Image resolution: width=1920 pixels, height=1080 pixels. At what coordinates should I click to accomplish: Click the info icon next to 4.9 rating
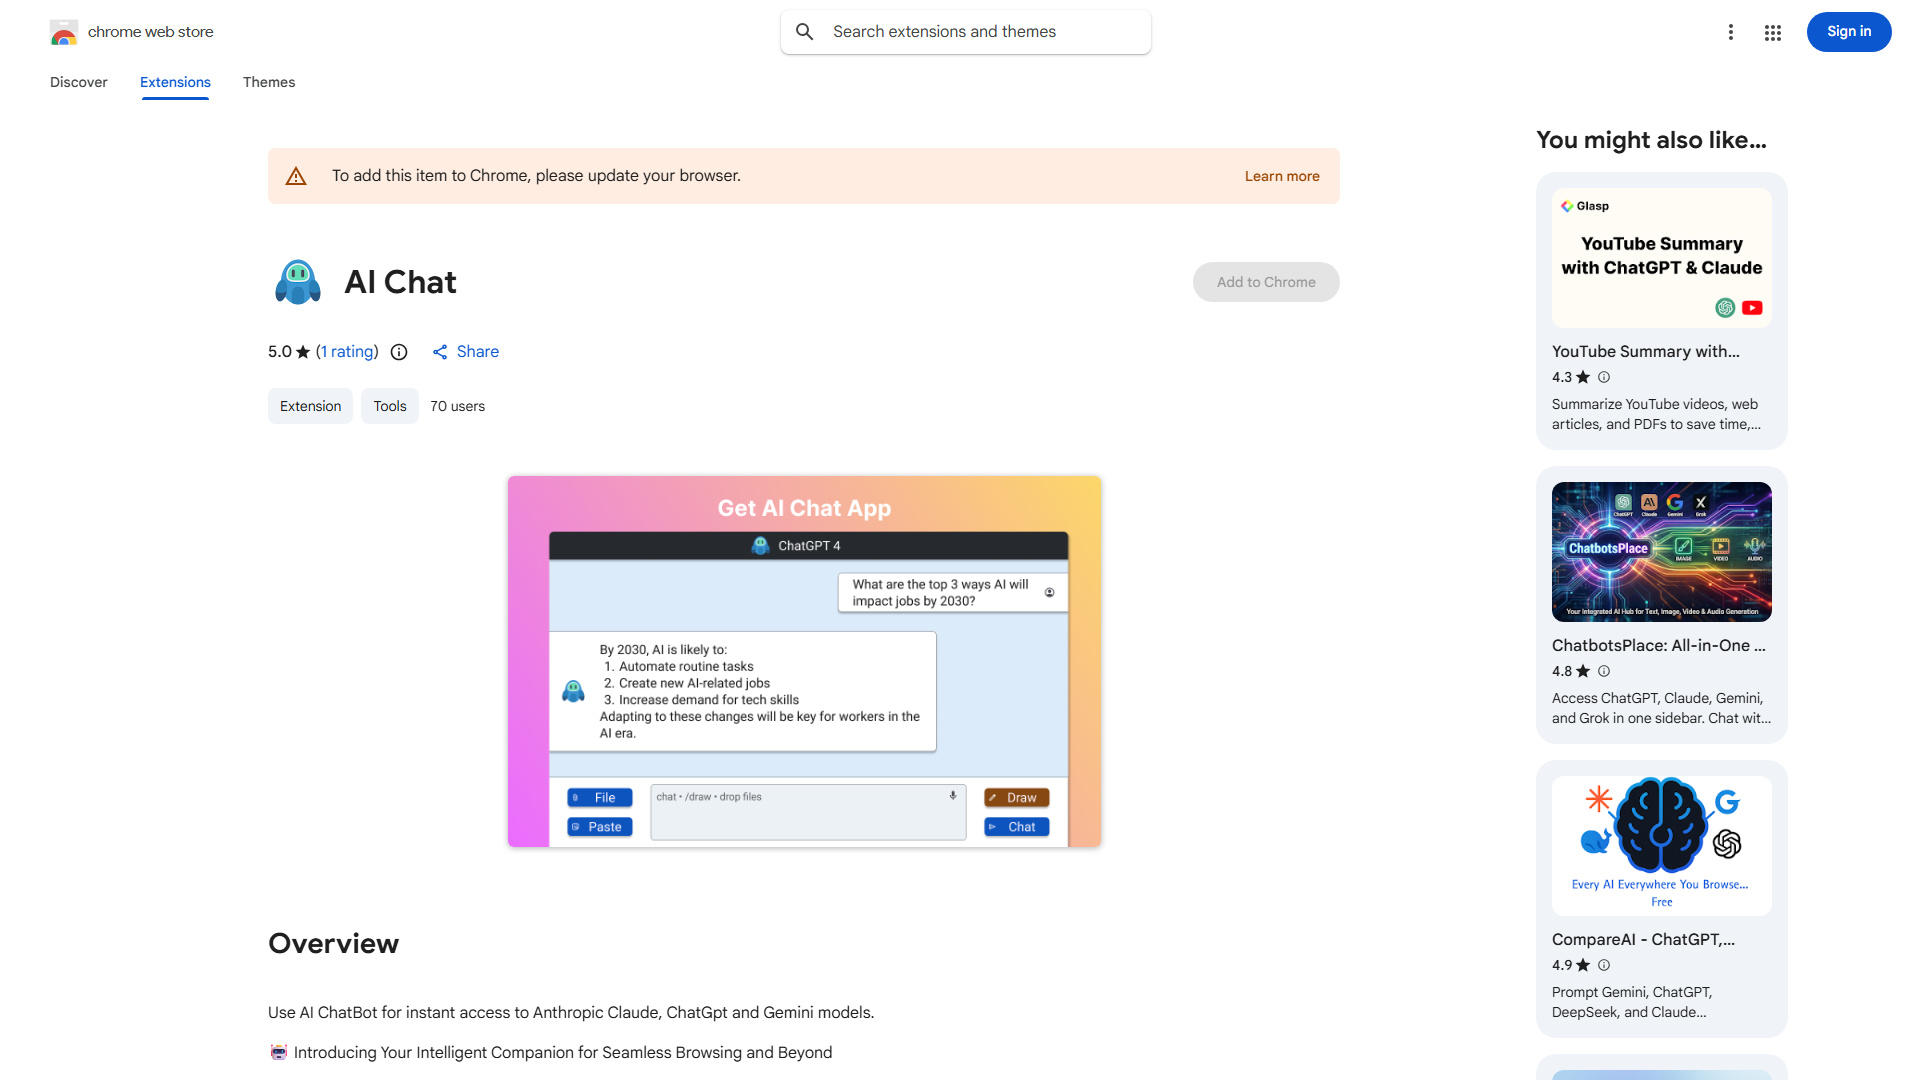tap(1604, 965)
